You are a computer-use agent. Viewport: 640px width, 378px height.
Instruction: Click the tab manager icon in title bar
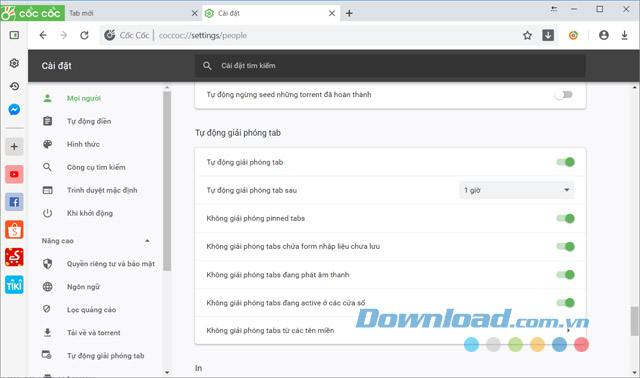pyautogui.click(x=554, y=9)
